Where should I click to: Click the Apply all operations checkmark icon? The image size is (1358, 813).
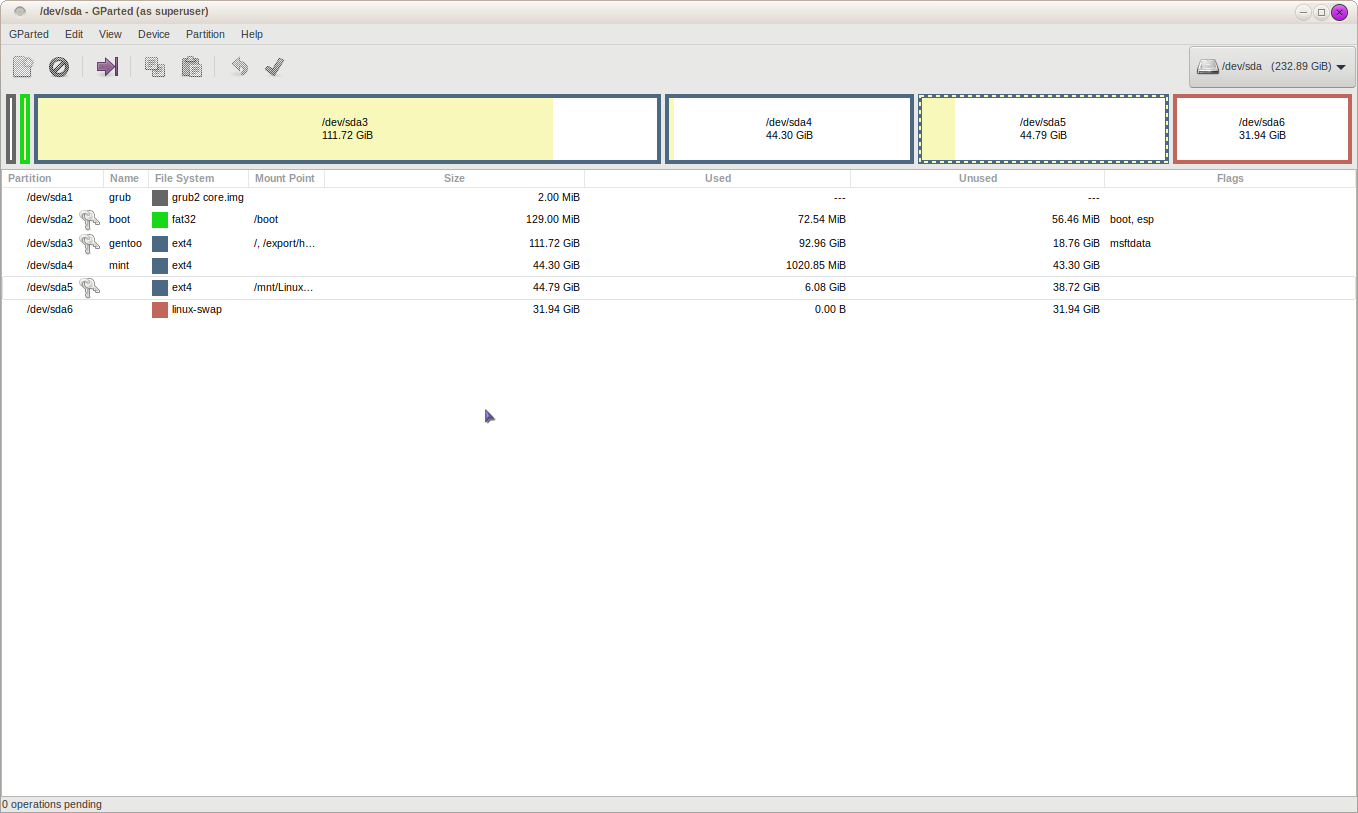tap(275, 67)
